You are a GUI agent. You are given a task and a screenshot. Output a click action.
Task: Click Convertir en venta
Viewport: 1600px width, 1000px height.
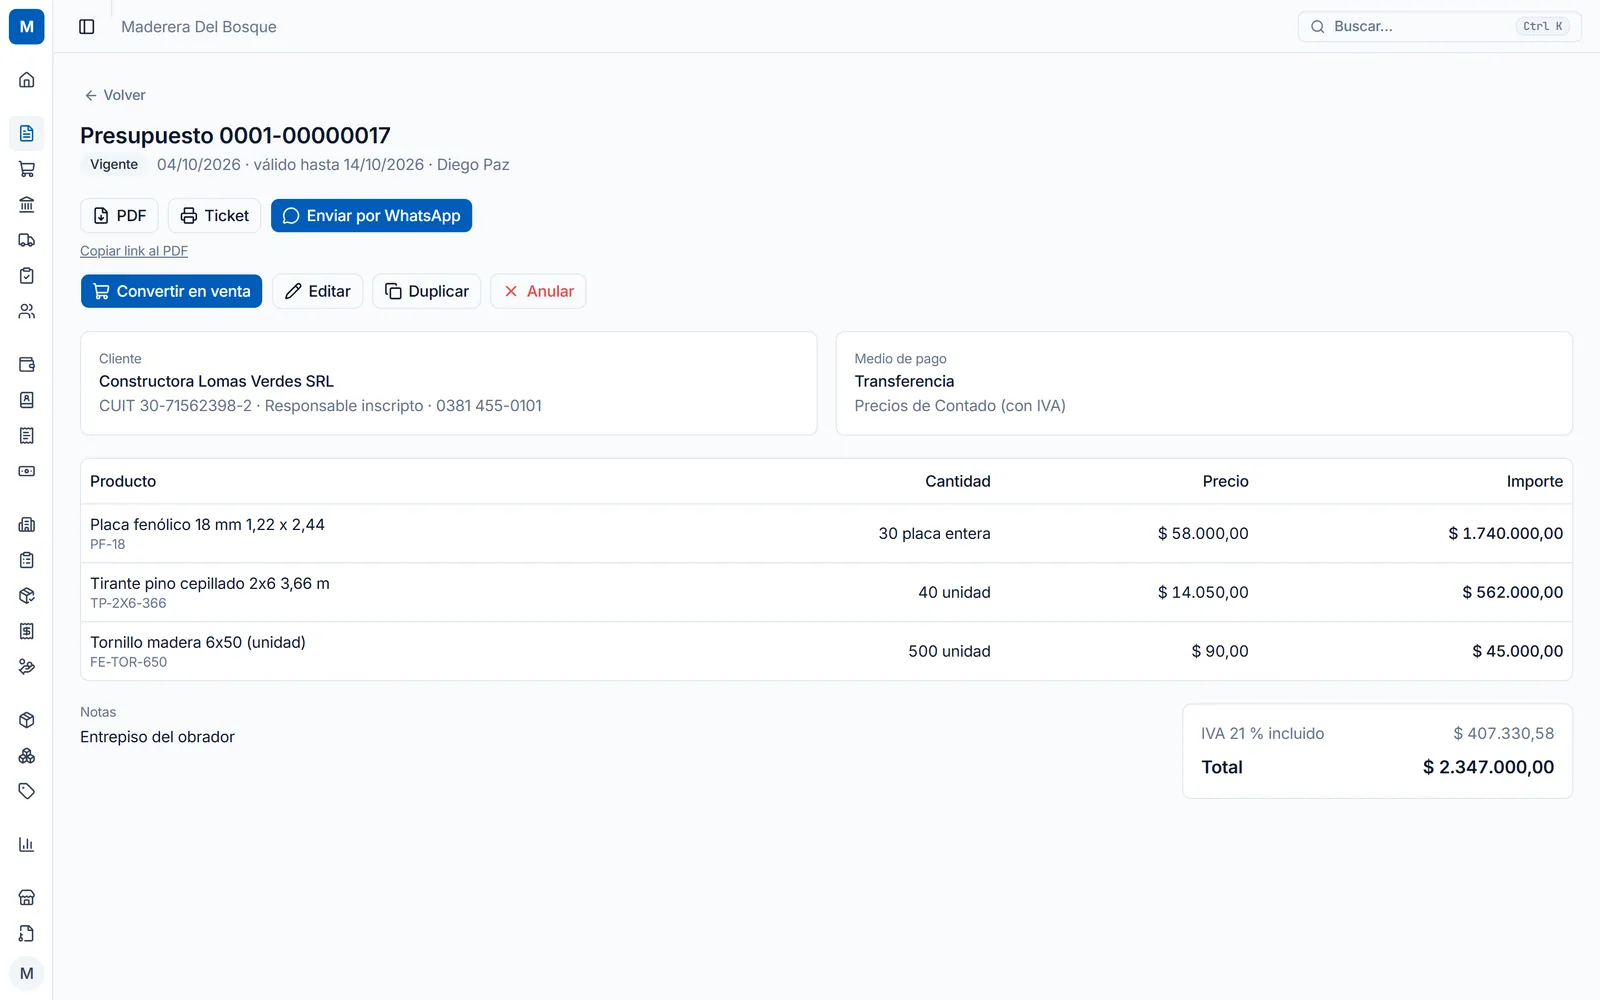[171, 291]
